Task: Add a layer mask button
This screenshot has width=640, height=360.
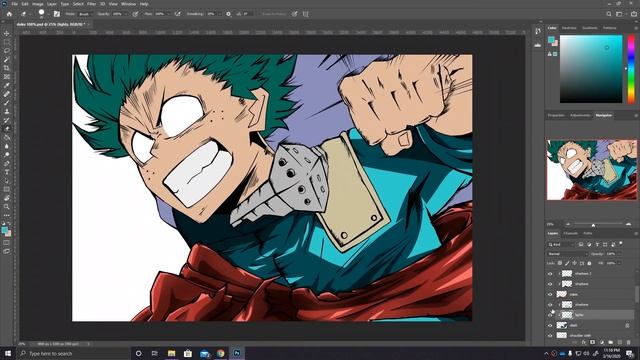Action: (593, 342)
